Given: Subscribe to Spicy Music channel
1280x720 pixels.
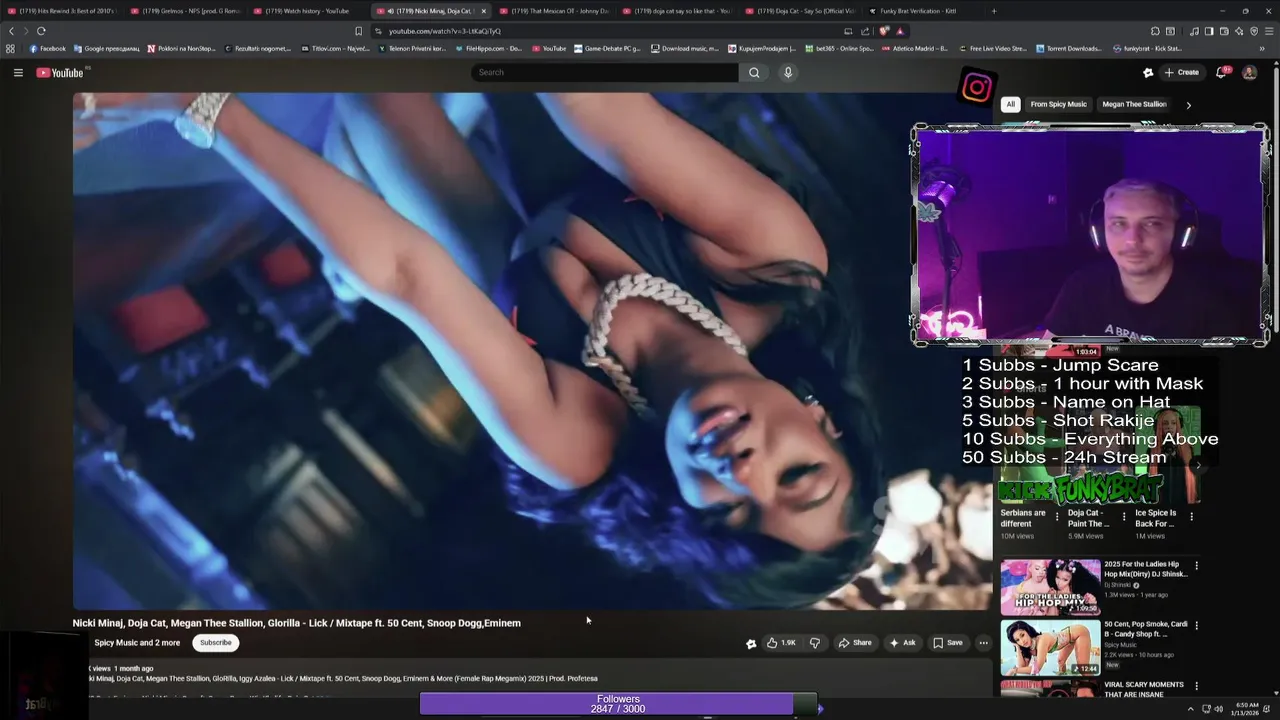Looking at the screenshot, I should pos(215,643).
